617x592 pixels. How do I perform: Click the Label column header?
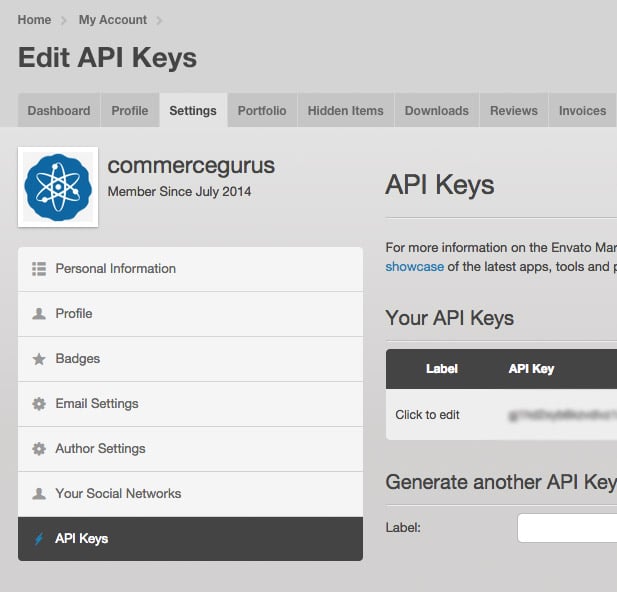[x=442, y=369]
